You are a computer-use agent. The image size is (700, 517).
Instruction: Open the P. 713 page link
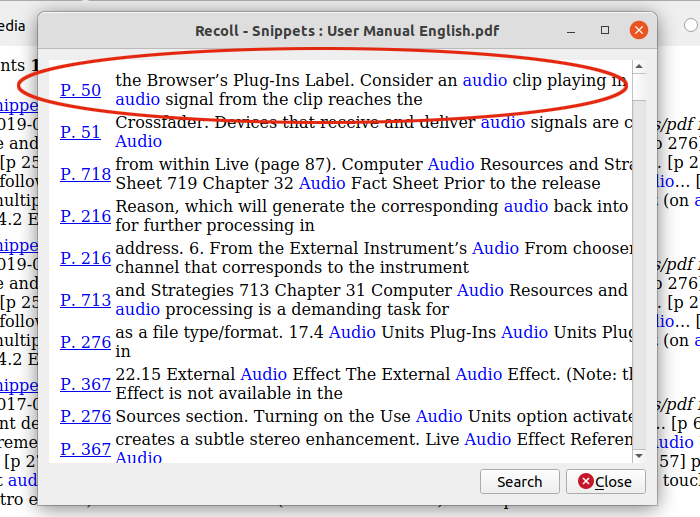point(85,300)
